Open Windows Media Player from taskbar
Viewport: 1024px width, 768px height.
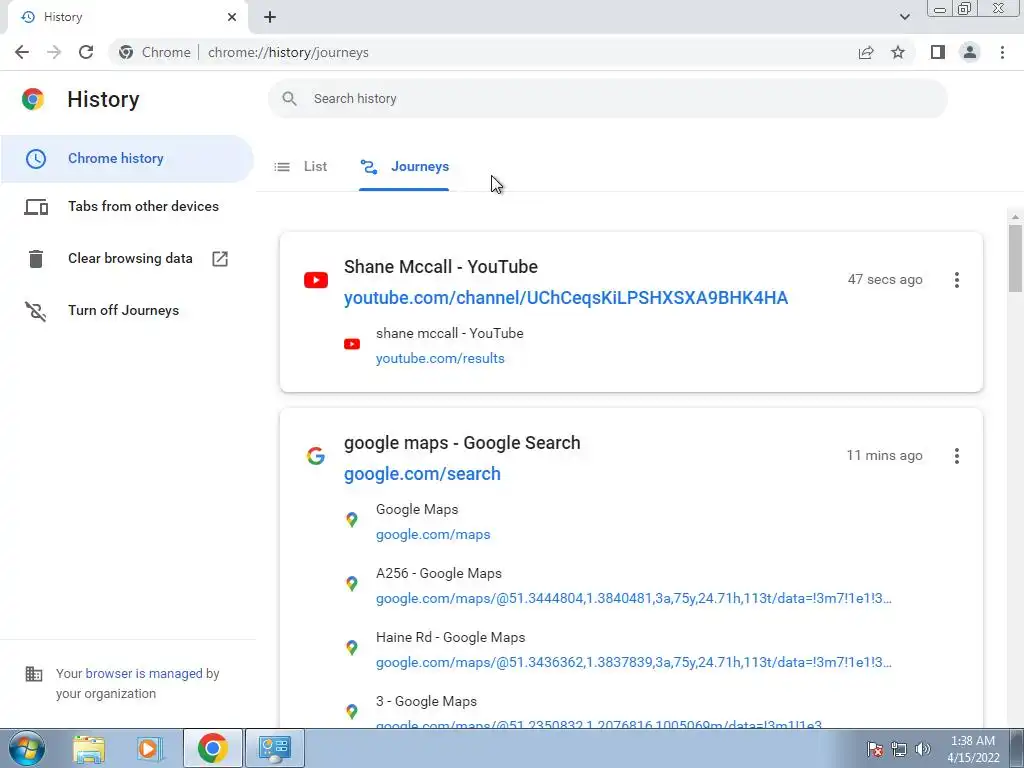coord(148,748)
